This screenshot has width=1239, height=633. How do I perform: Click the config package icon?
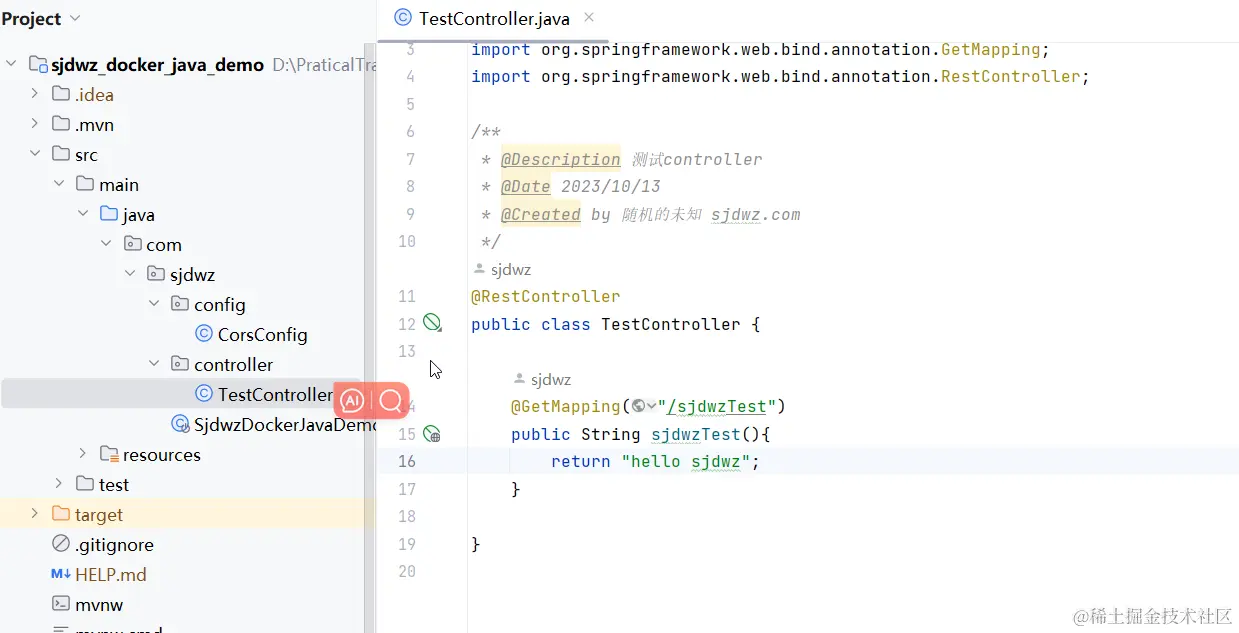(181, 304)
